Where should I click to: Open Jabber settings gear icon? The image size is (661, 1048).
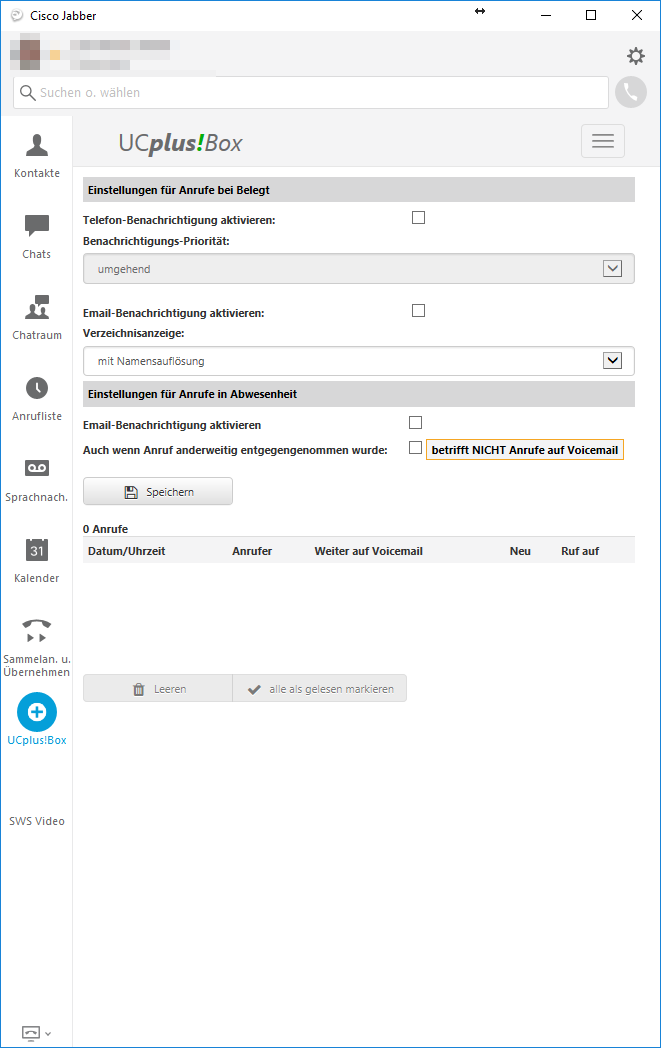click(636, 55)
